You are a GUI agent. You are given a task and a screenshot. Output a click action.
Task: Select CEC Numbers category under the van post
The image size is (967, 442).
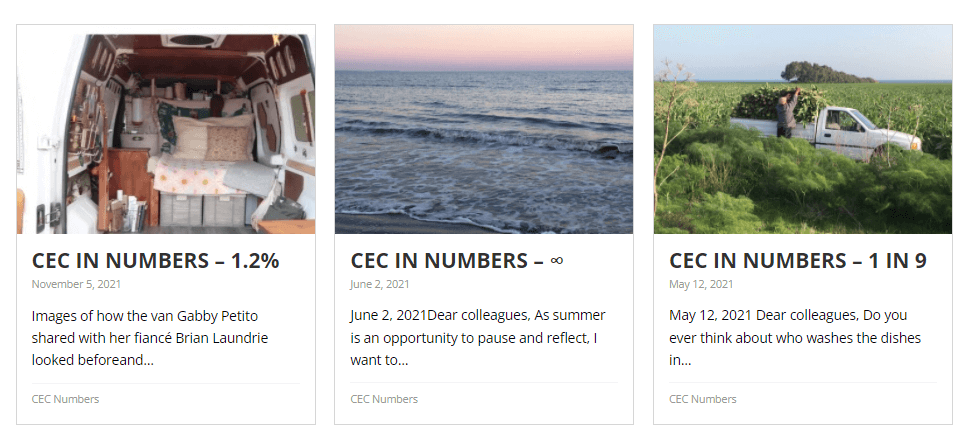65,399
